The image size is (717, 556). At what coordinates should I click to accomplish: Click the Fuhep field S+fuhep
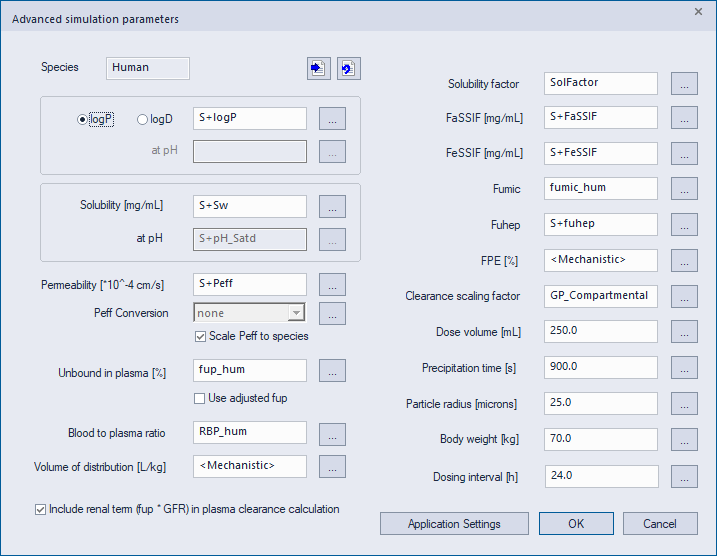[601, 225]
